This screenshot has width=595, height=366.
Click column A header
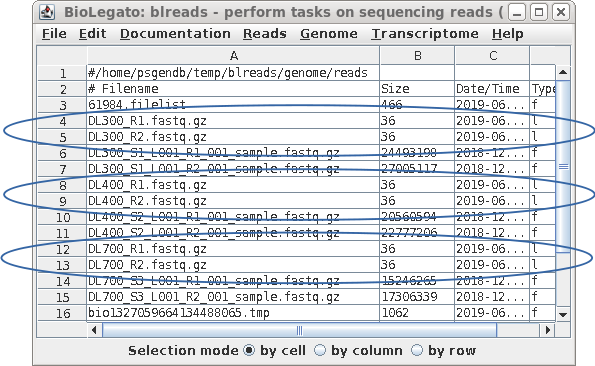point(233,55)
